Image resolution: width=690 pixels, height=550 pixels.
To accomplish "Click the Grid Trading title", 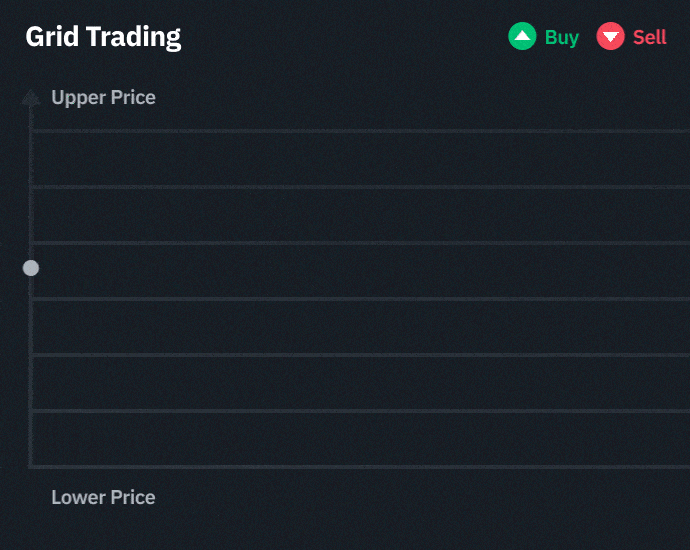I will coord(103,37).
